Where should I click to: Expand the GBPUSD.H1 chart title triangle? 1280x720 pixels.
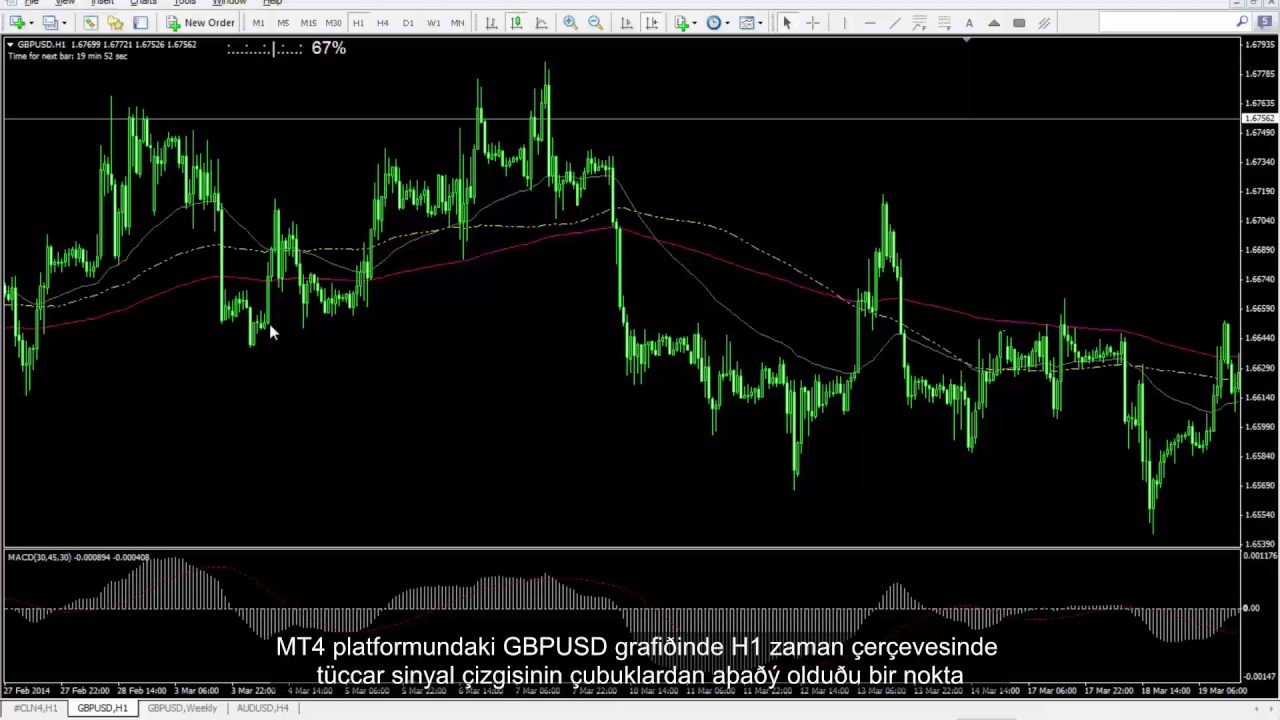(11, 45)
